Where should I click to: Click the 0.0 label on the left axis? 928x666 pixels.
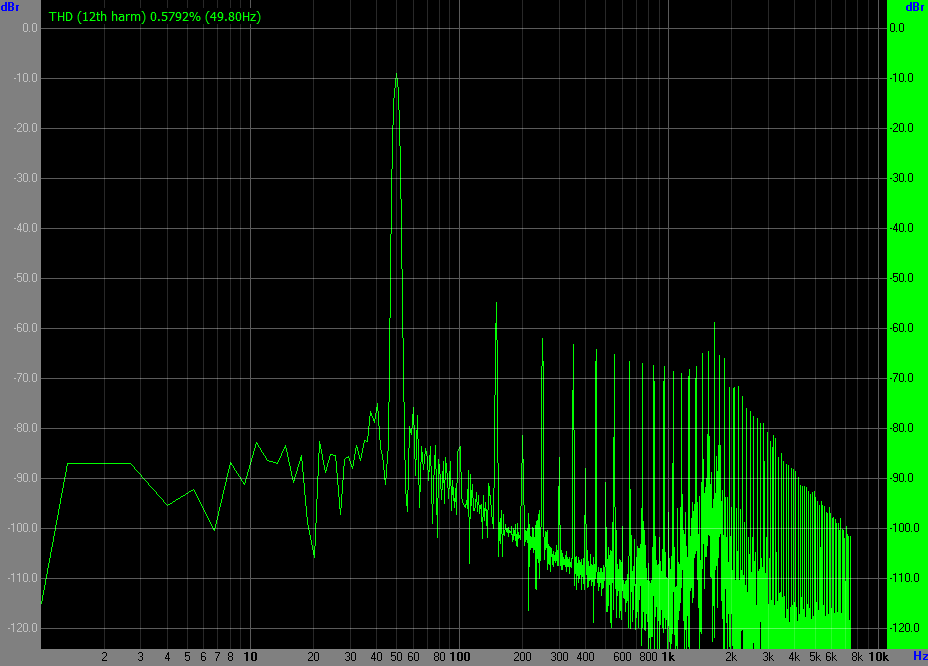coord(30,28)
